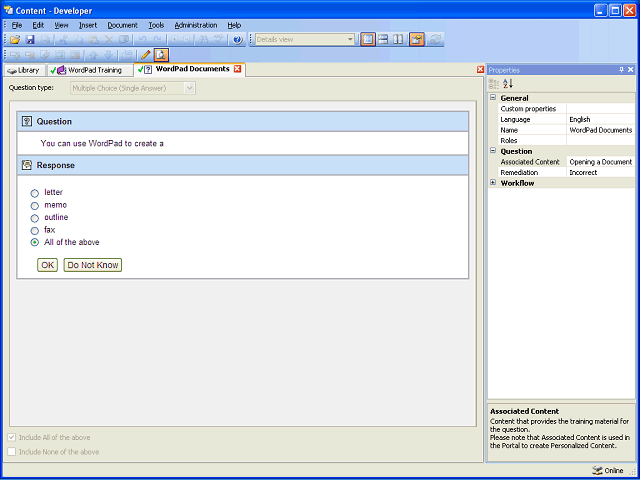Open the Help menu

click(234, 25)
